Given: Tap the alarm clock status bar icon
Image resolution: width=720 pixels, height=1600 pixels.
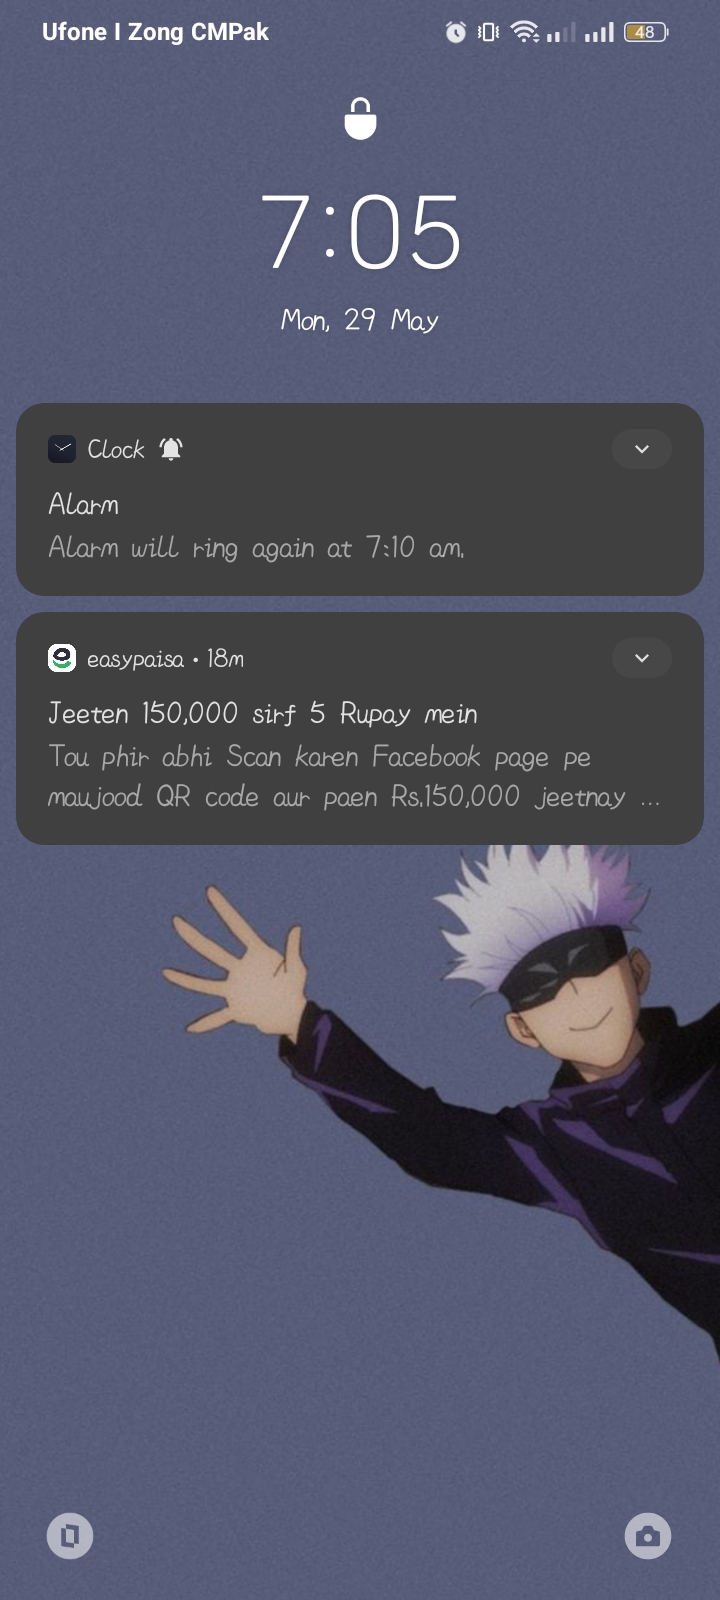Looking at the screenshot, I should coord(456,32).
